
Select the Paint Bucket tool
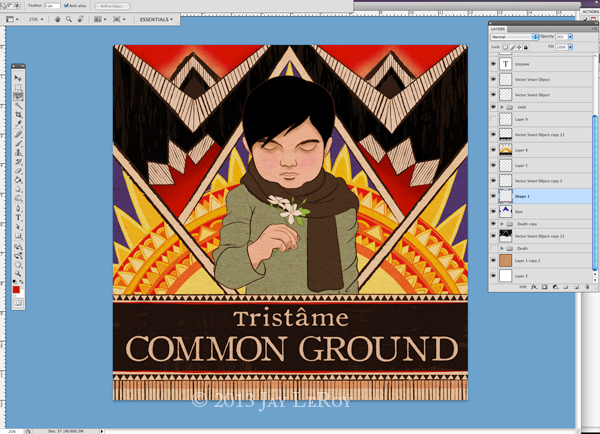(x=18, y=180)
